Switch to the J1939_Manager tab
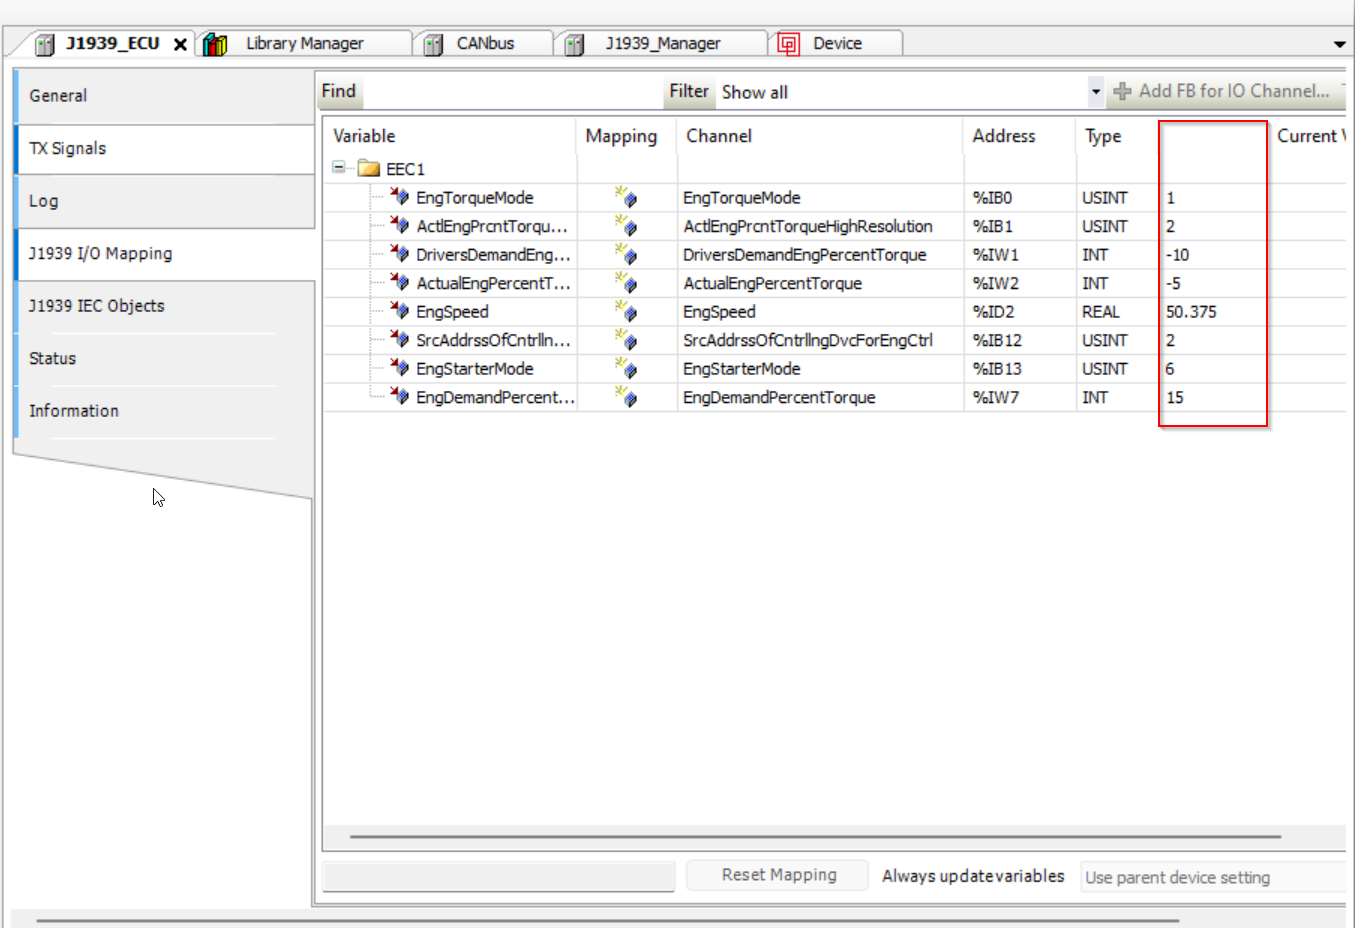The width and height of the screenshot is (1355, 928). click(x=662, y=44)
